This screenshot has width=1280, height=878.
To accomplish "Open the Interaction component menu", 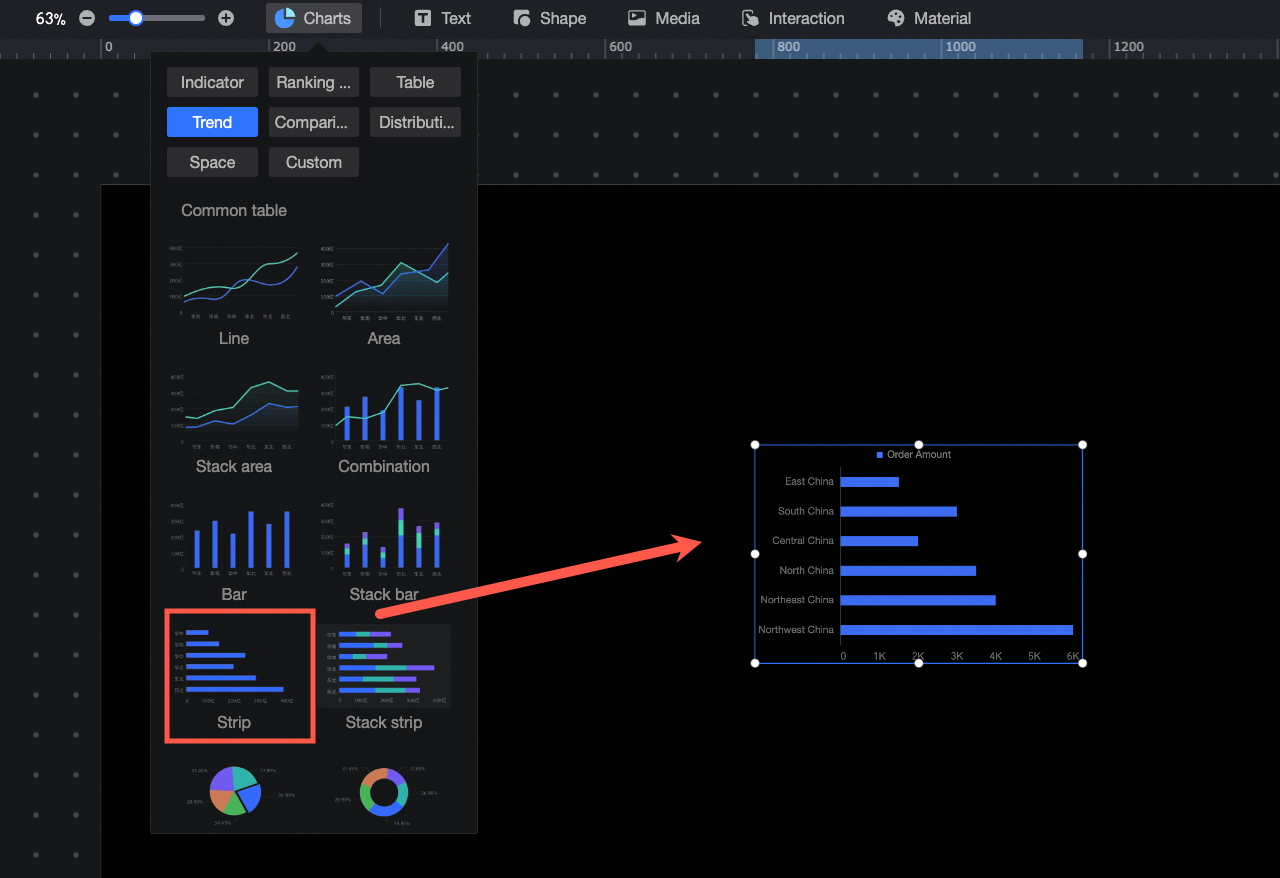I will click(793, 18).
